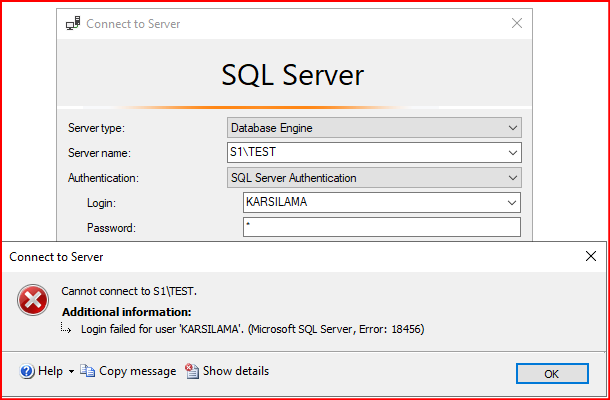Open the Help dropdown arrow
The height and width of the screenshot is (400, 610).
pyautogui.click(x=71, y=372)
